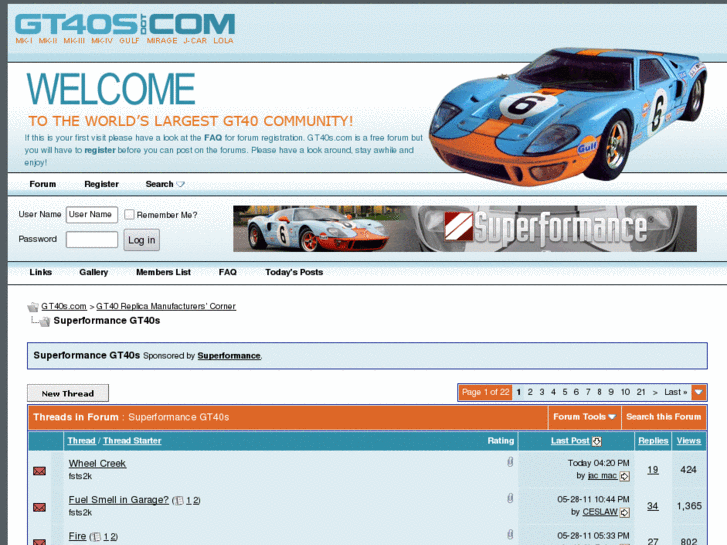Open the Register menu item

click(102, 184)
